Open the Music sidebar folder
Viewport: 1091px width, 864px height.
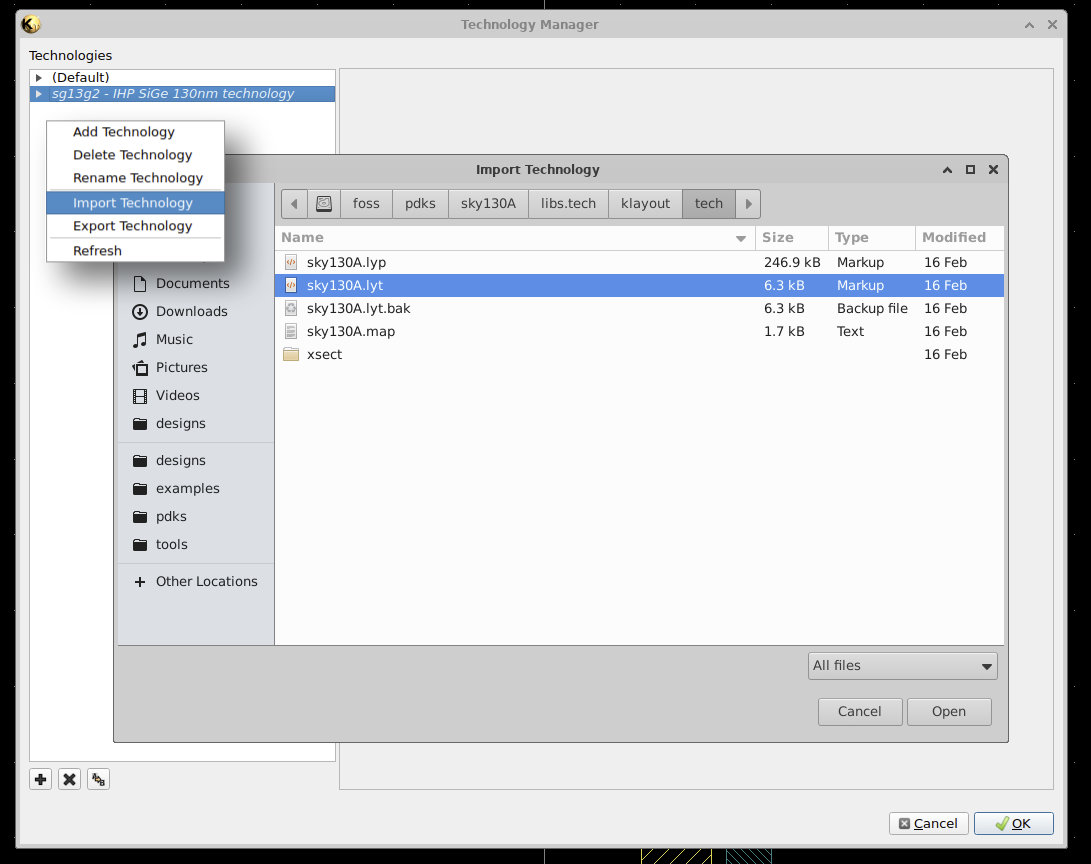(174, 339)
